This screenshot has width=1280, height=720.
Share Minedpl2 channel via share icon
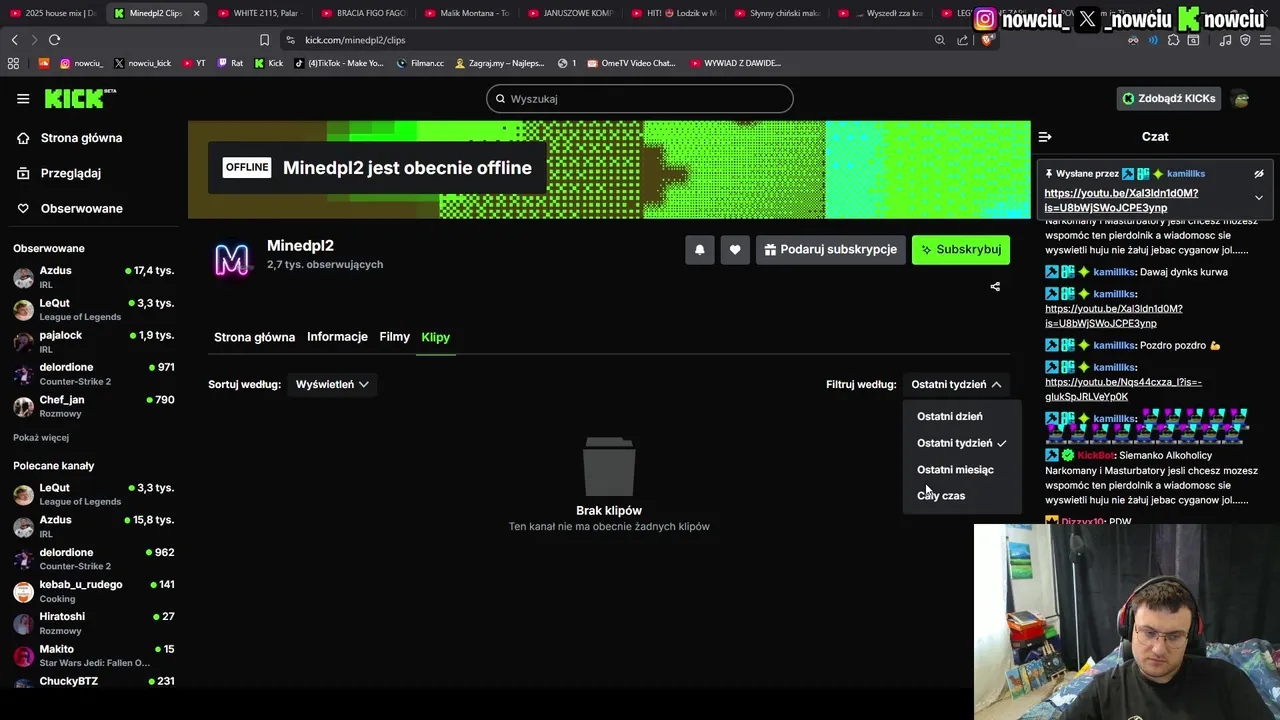995,287
